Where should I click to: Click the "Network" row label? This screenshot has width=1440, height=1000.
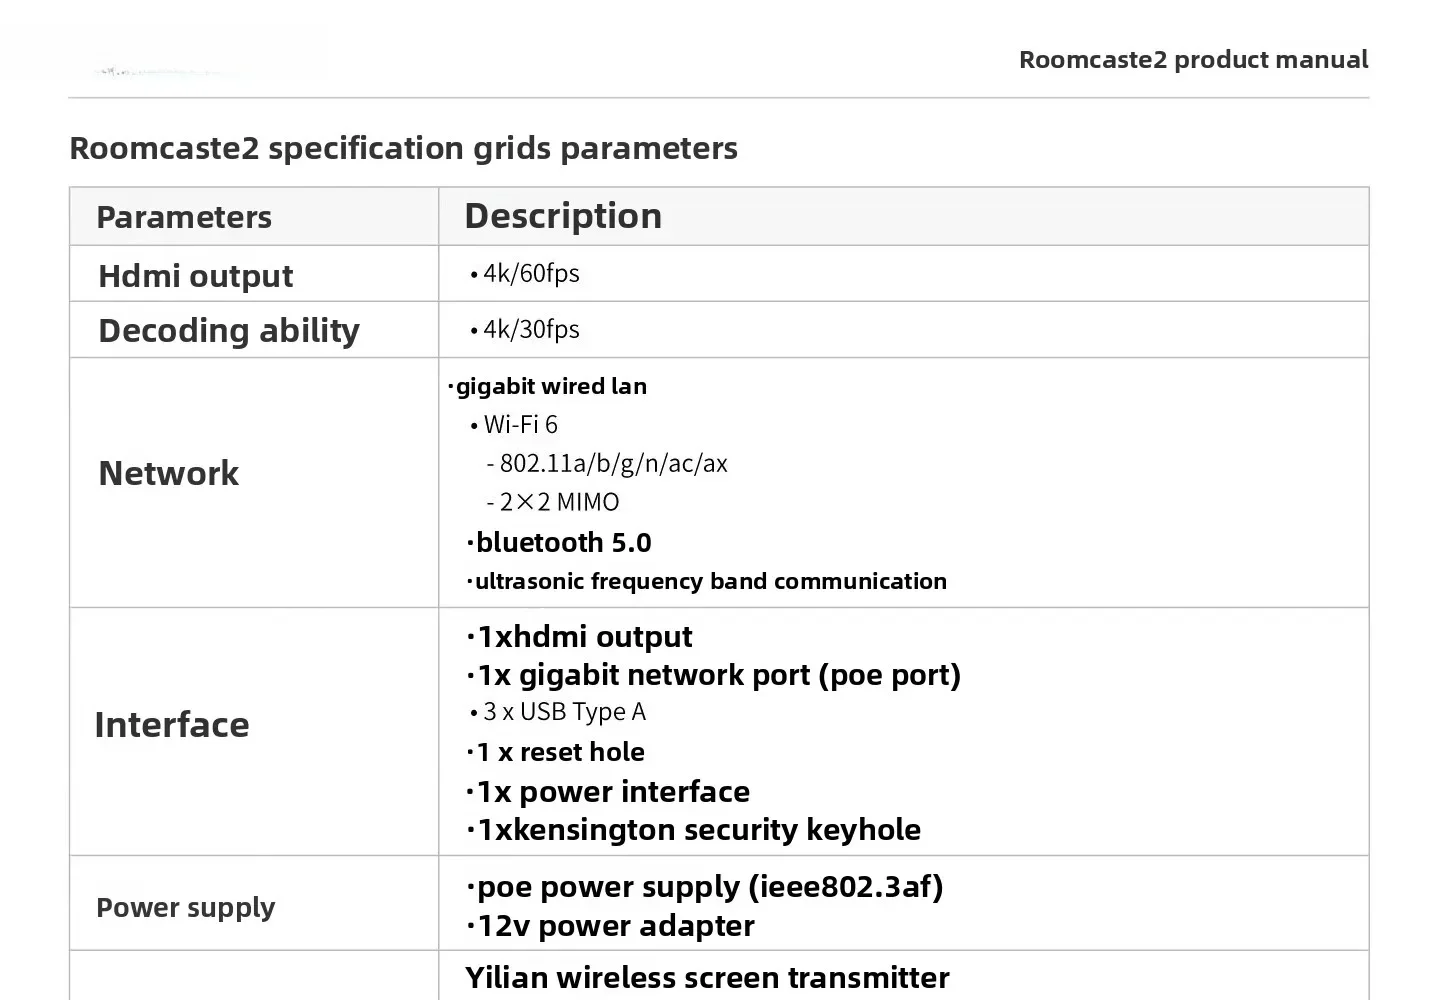(169, 473)
